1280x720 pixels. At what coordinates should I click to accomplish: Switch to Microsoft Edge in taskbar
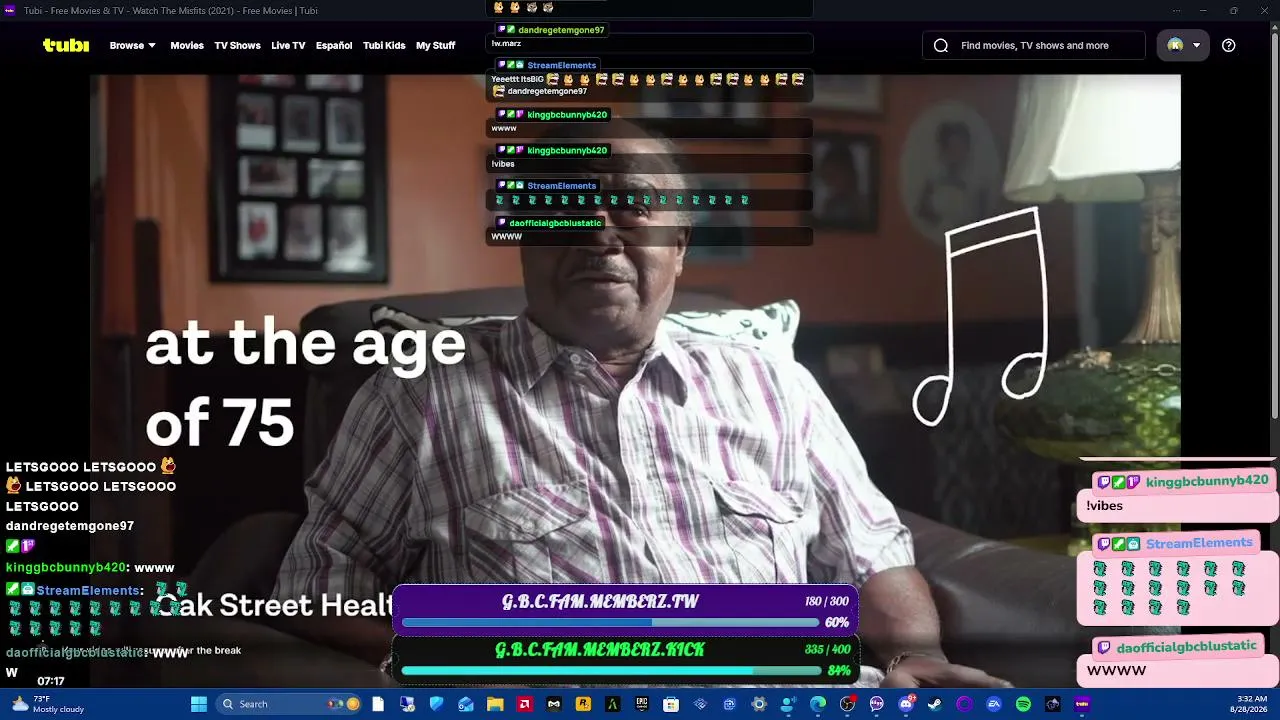click(x=818, y=704)
